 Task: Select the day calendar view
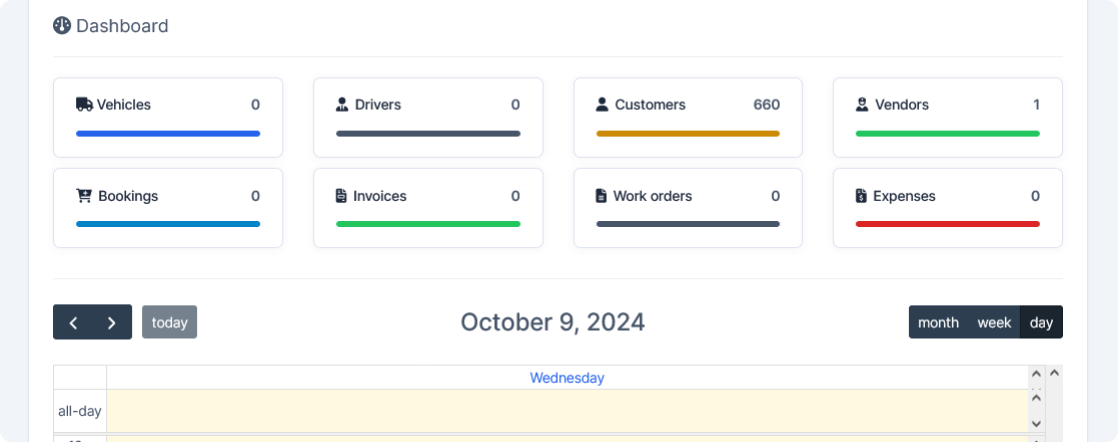[1041, 322]
